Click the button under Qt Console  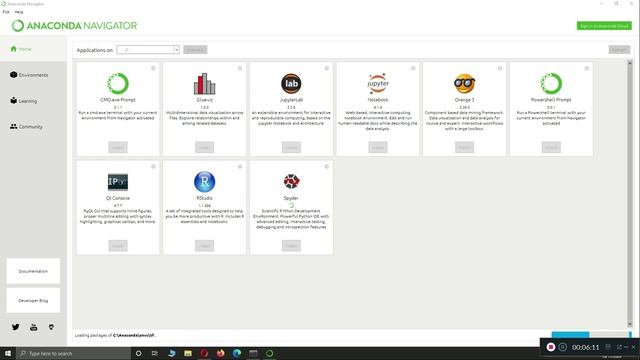[x=118, y=246]
